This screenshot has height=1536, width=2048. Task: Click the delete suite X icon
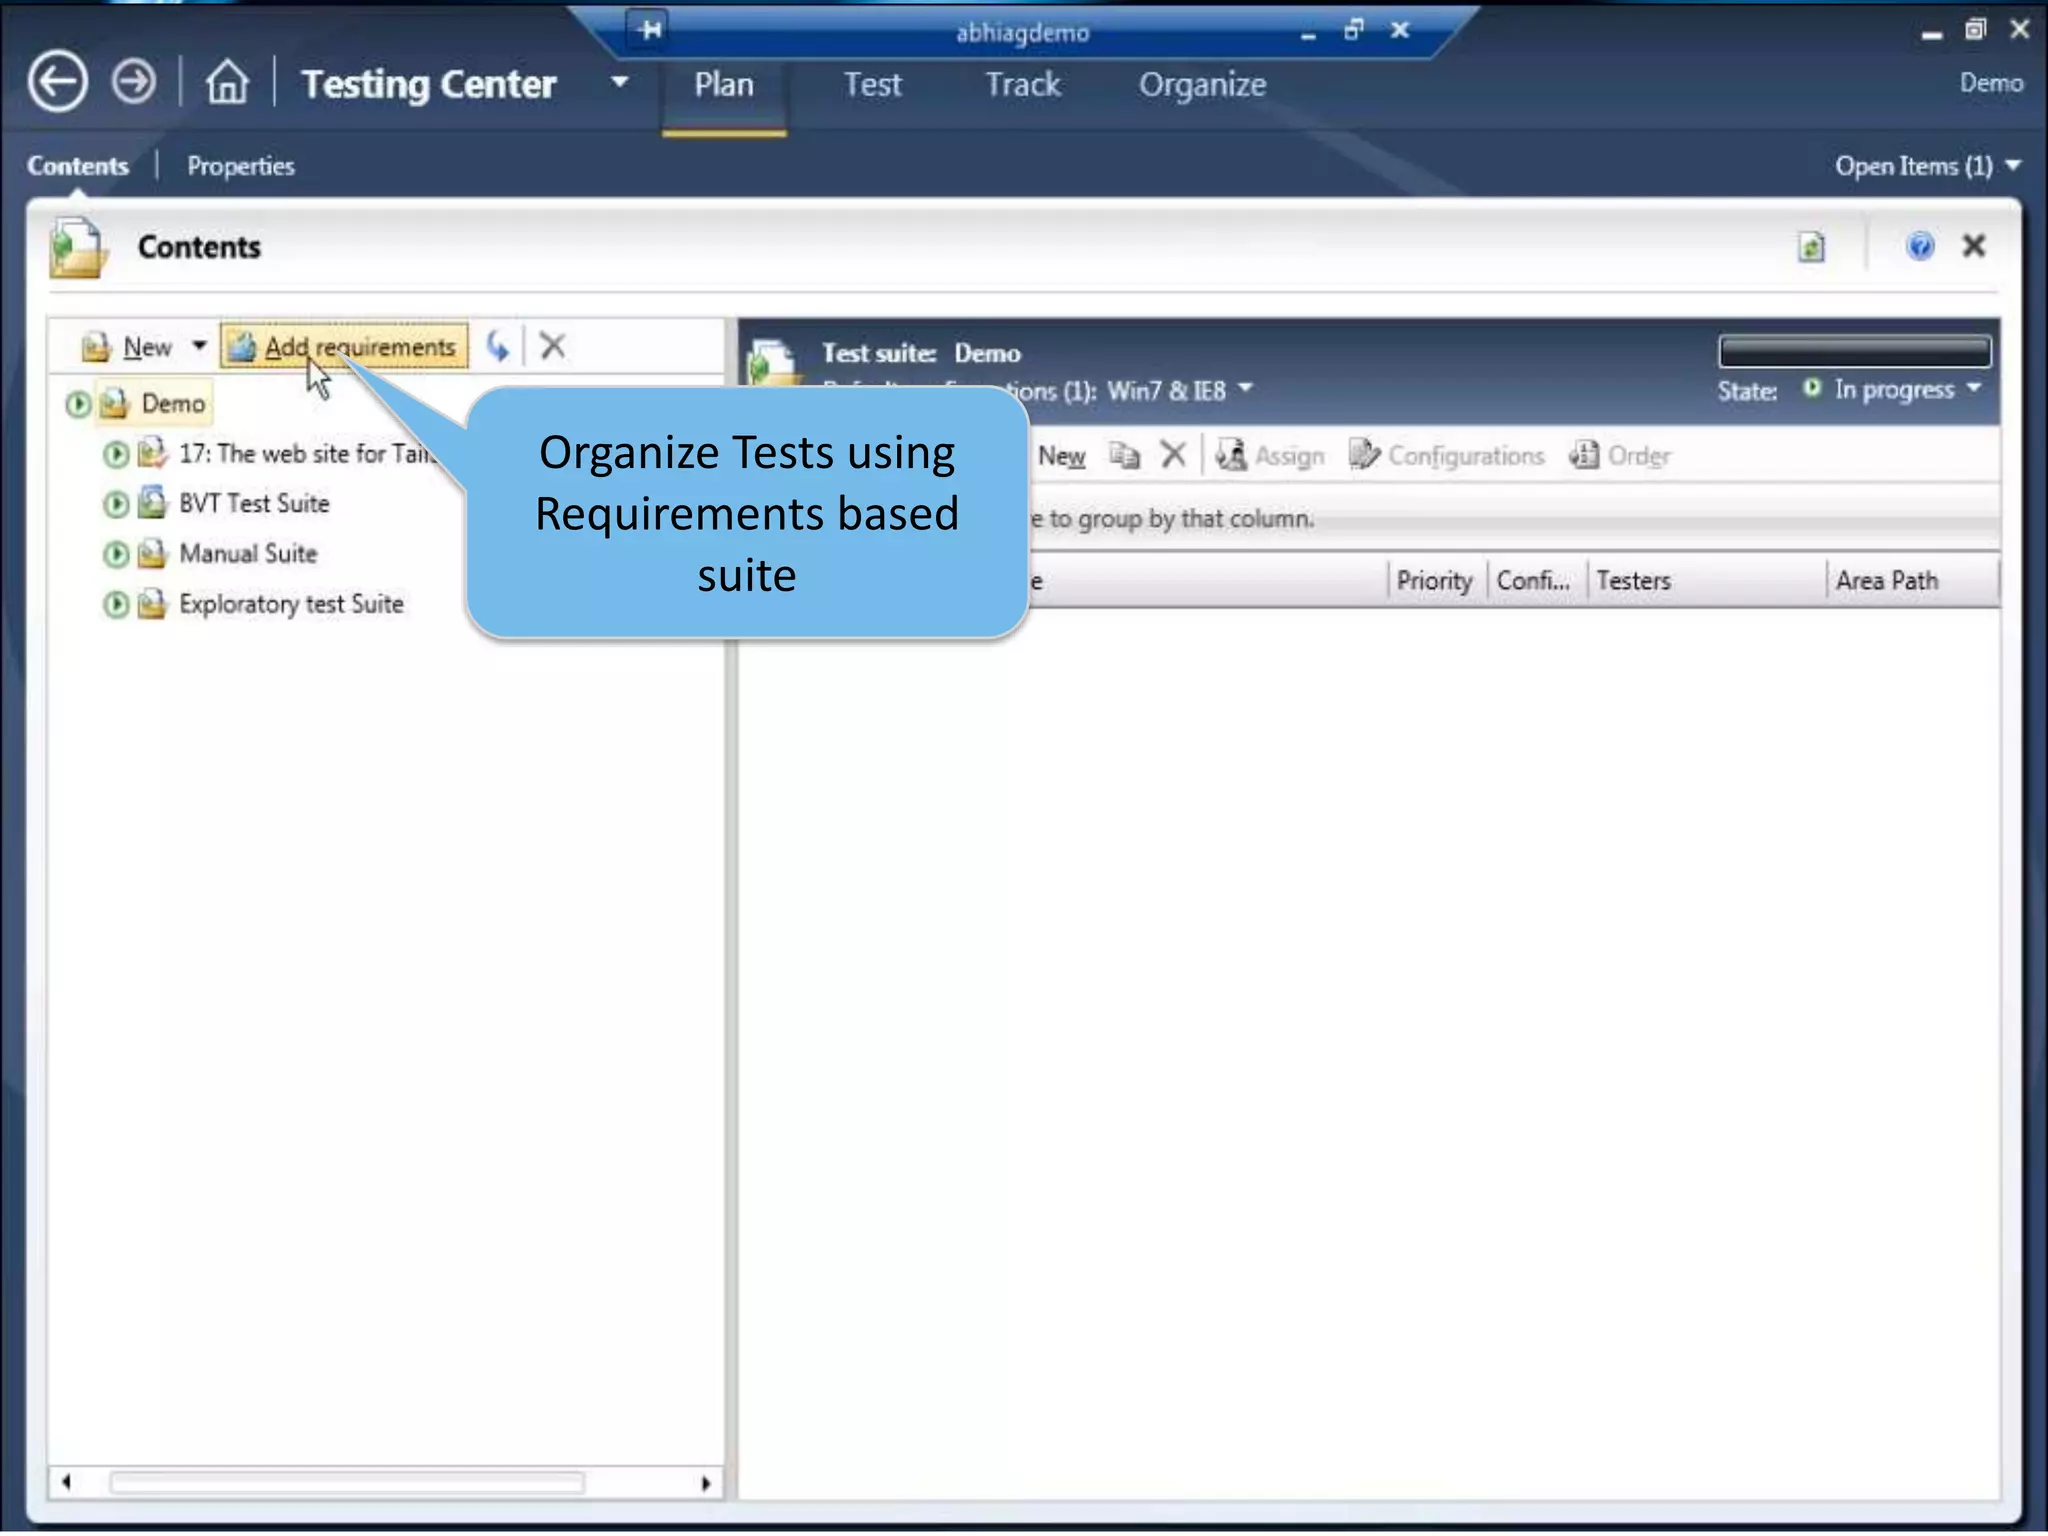552,346
